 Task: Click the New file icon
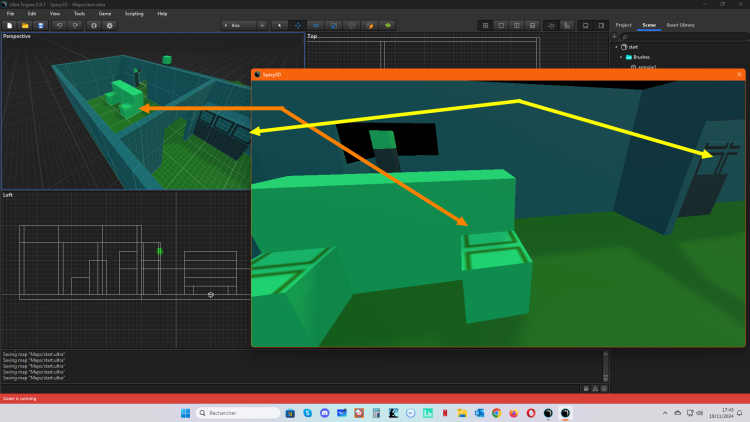coord(9,25)
